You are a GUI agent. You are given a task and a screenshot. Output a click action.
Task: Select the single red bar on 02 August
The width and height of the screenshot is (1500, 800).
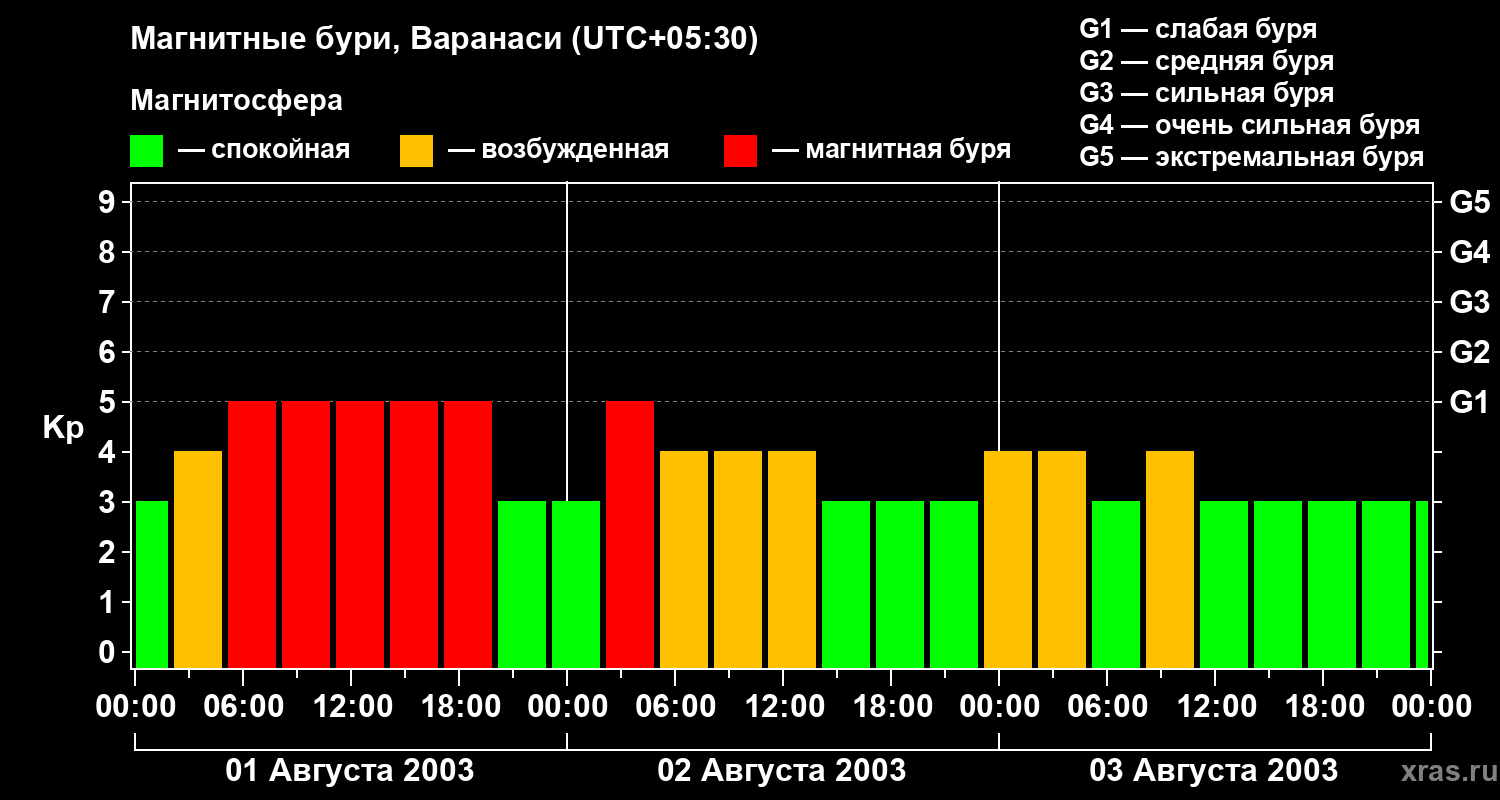[630, 534]
